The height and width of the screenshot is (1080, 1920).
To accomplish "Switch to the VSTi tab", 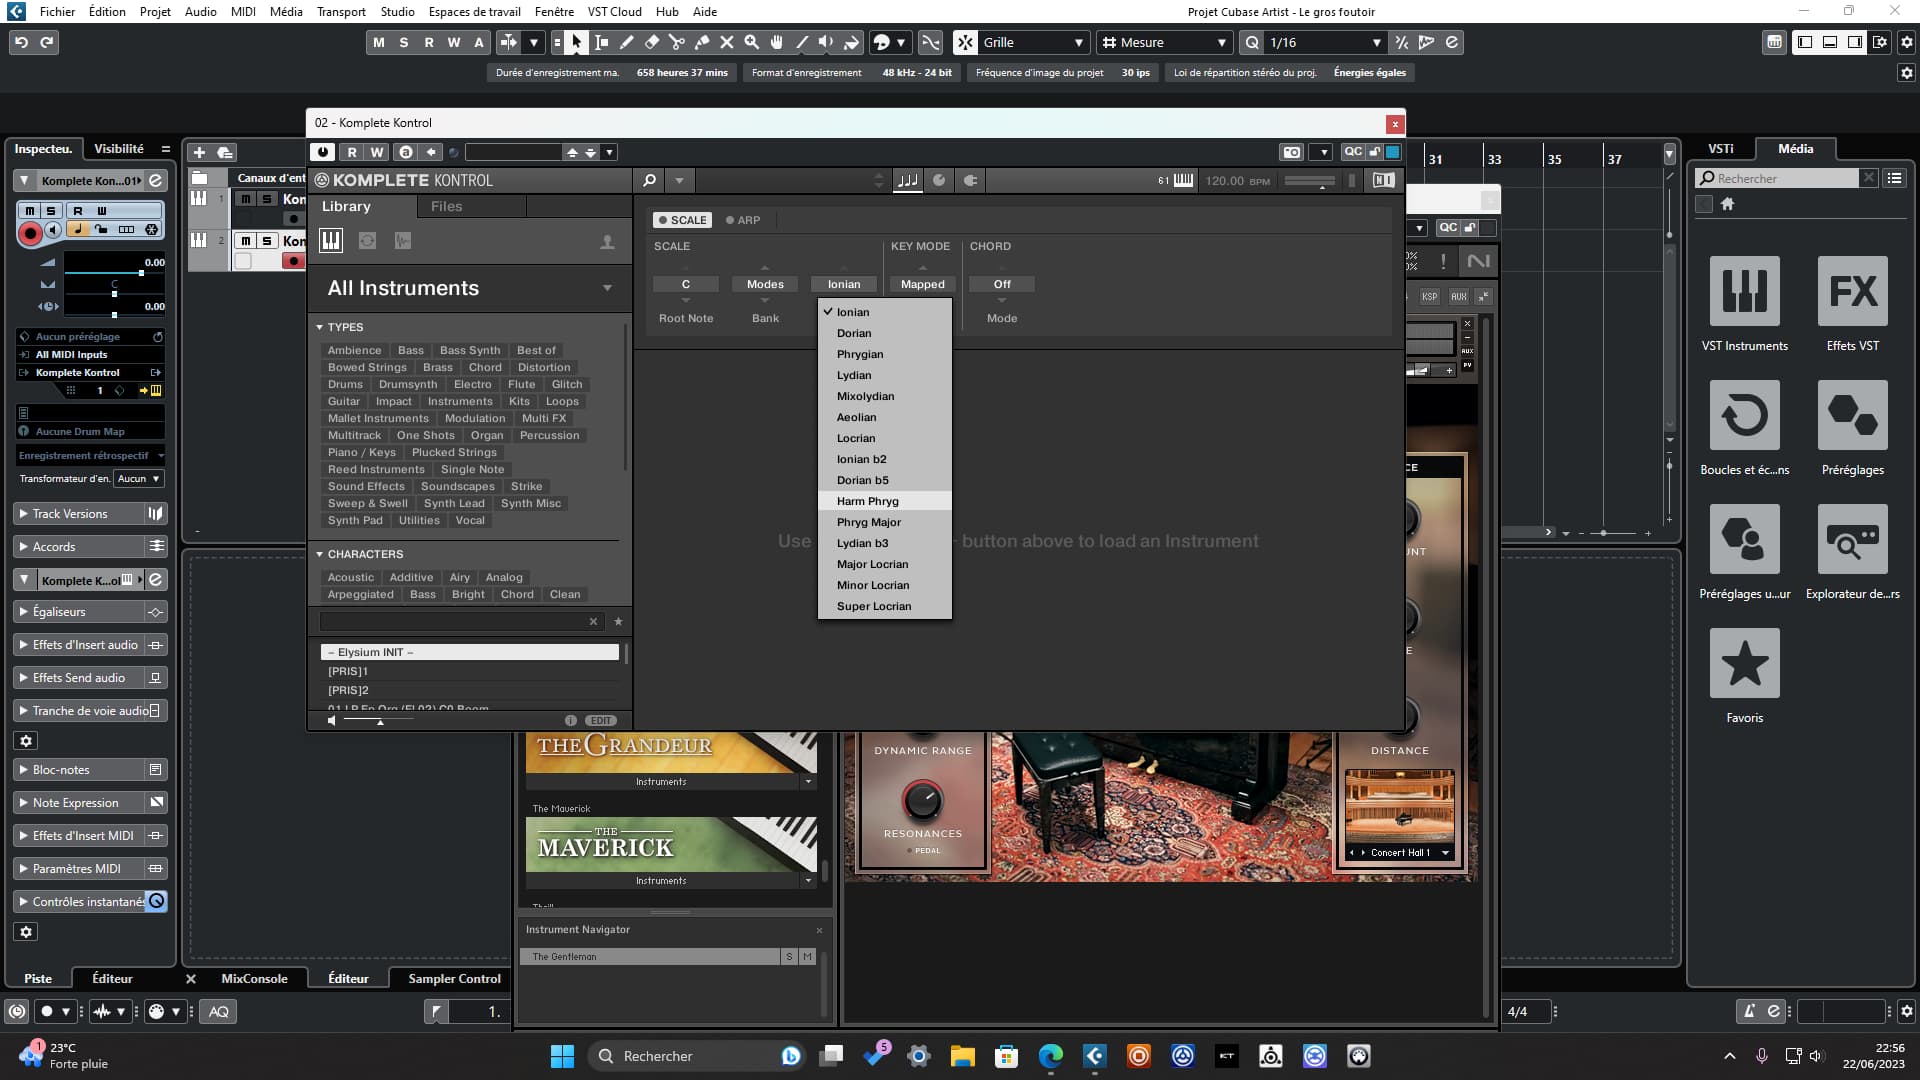I will 1720,148.
